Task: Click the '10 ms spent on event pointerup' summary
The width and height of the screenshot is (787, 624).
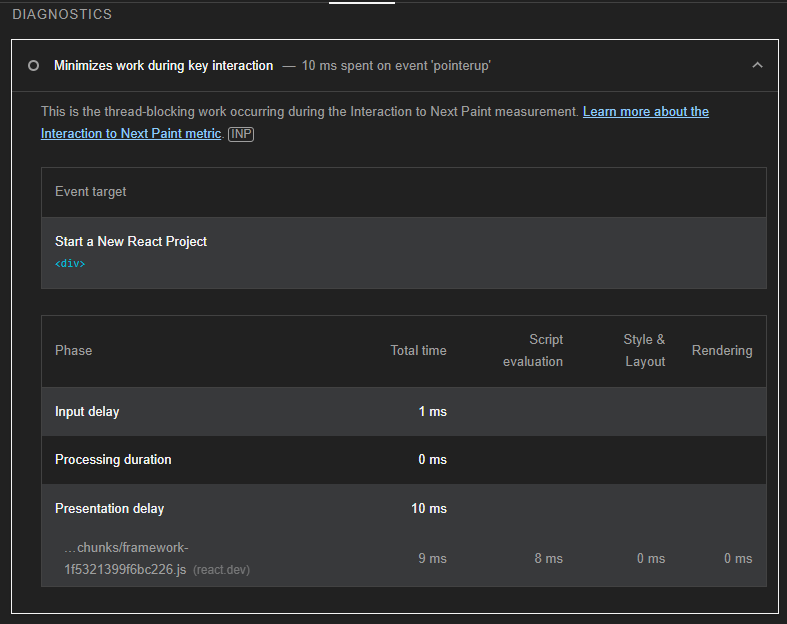Action: [396, 66]
